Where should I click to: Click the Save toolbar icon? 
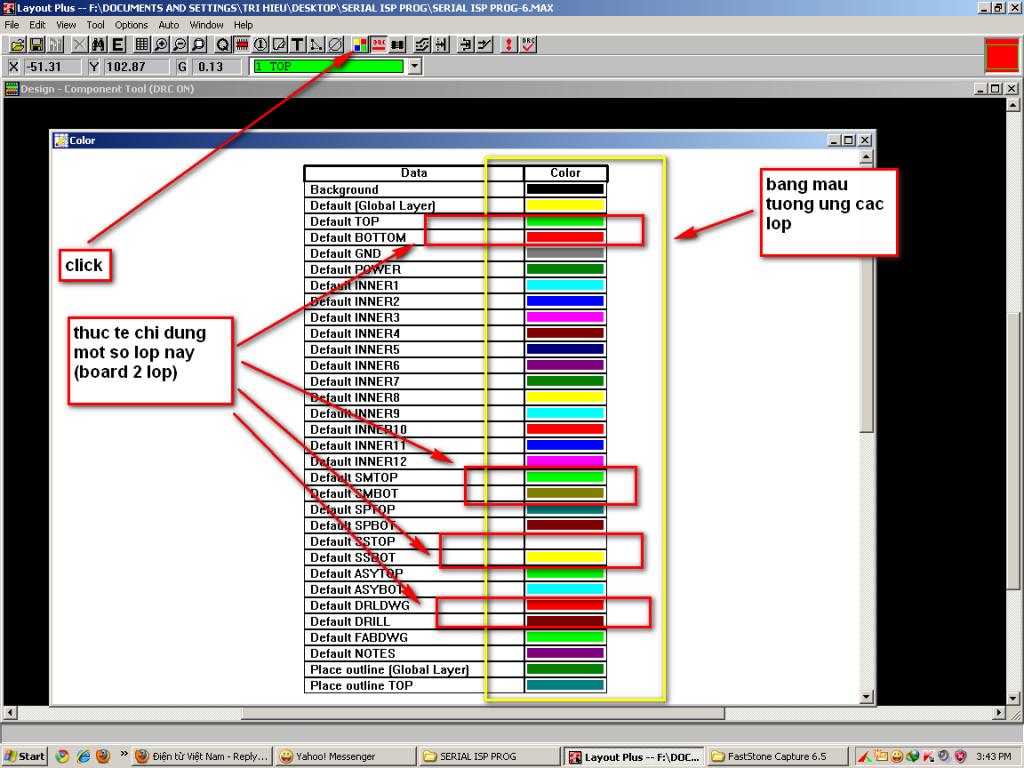[x=37, y=44]
